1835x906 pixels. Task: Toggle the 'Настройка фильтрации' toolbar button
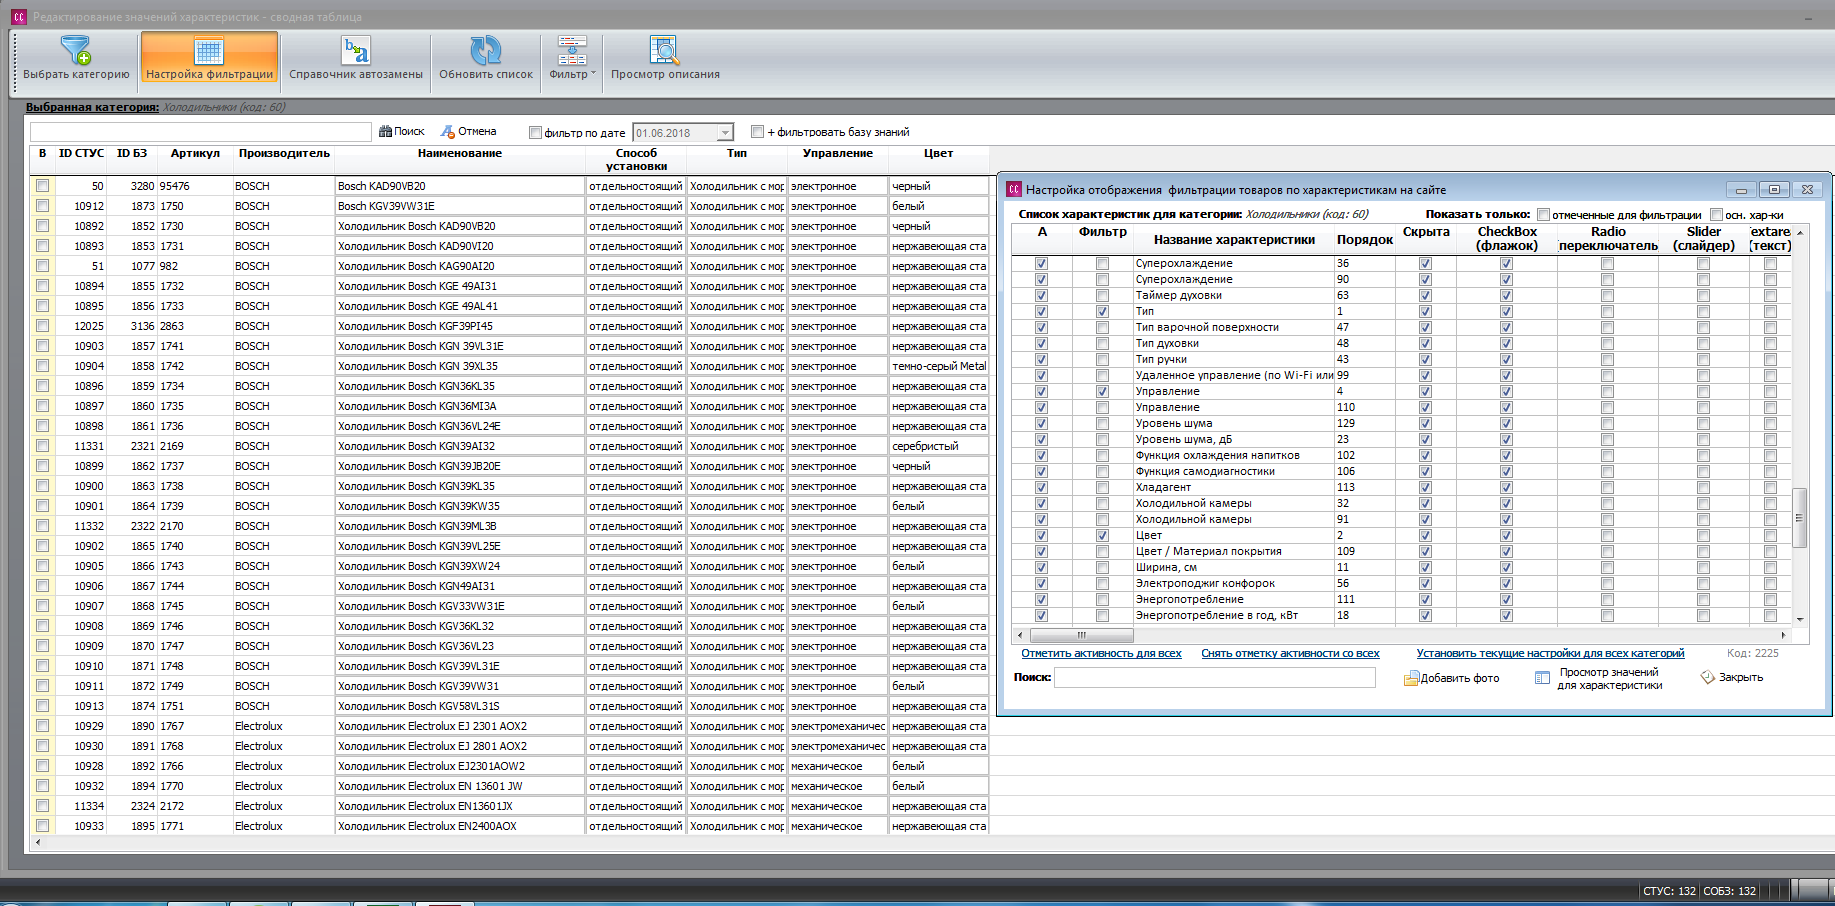tap(209, 59)
